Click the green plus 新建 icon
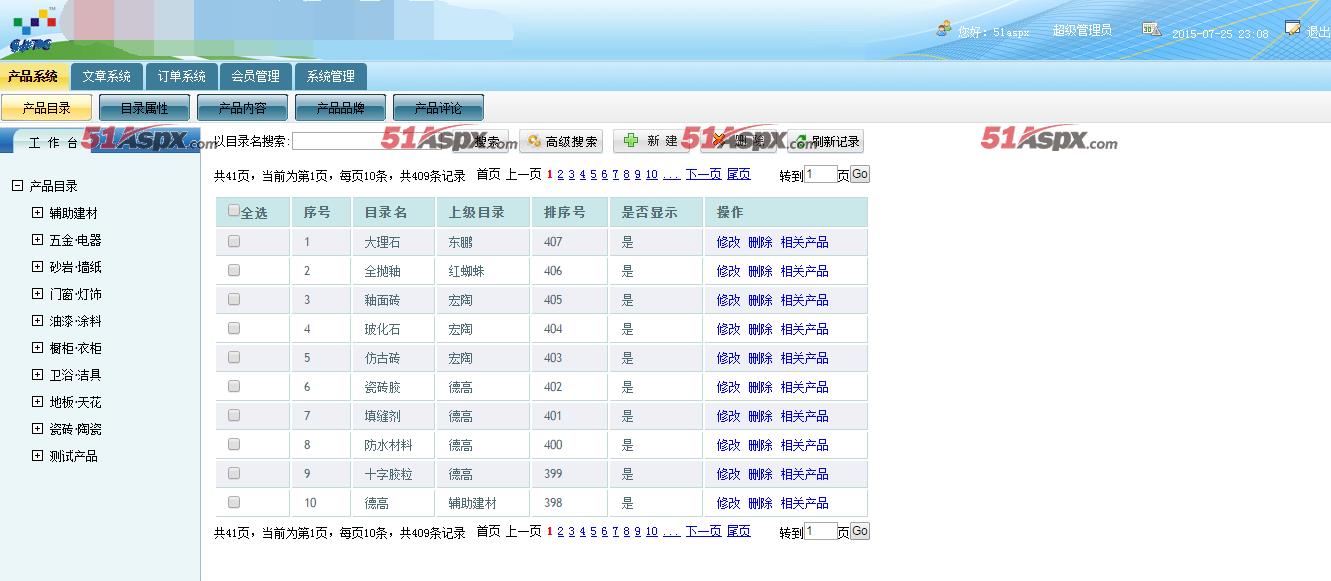 click(631, 141)
